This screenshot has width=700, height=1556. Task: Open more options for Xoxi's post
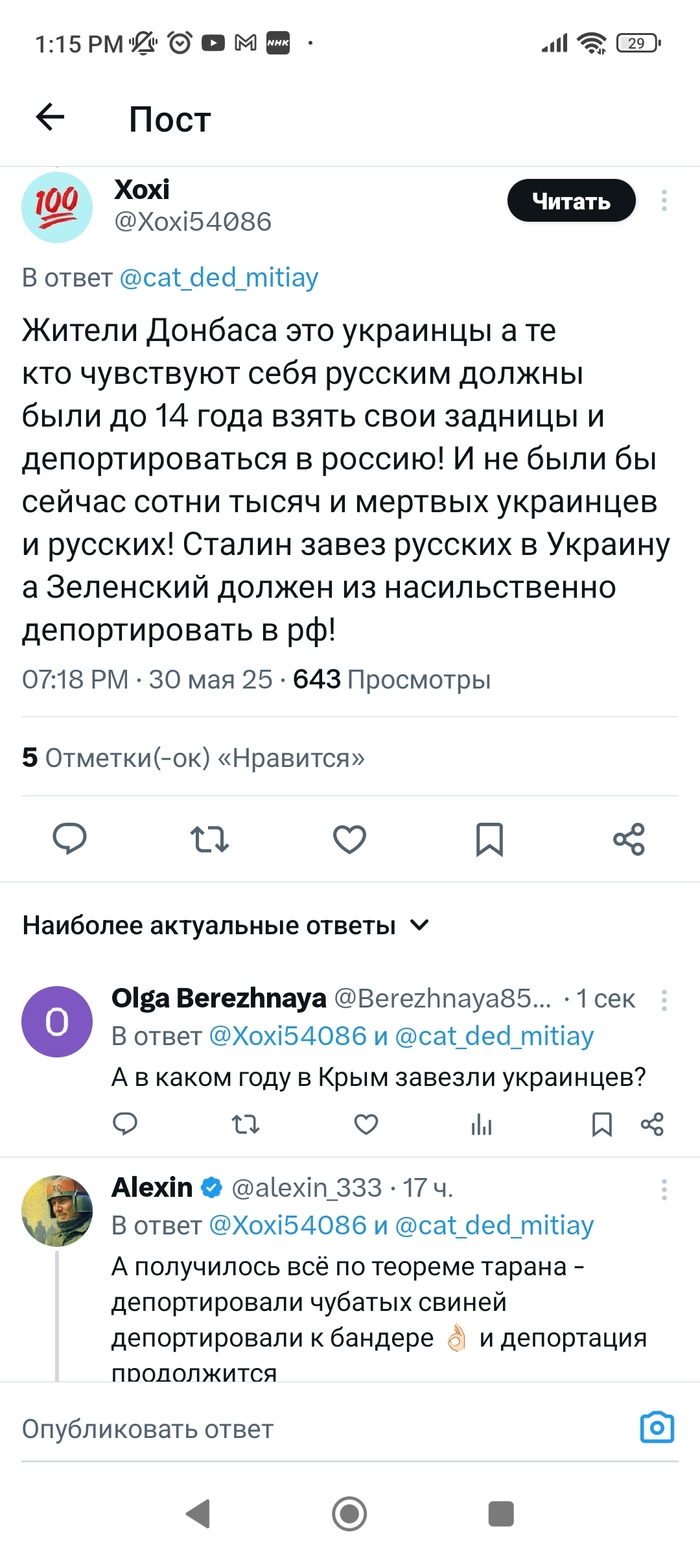pos(664,201)
